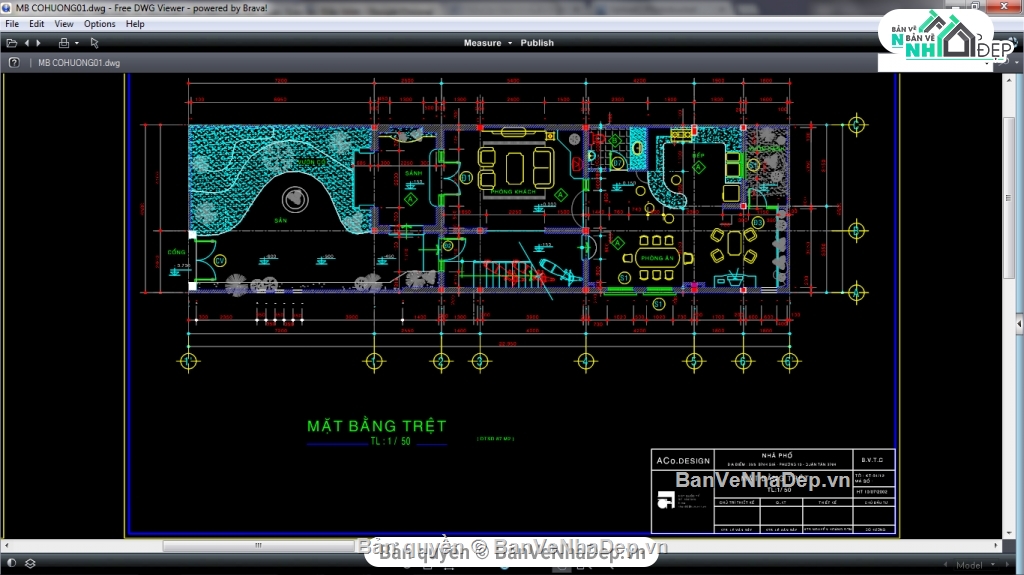The height and width of the screenshot is (575, 1024).
Task: Open the Model layout selector
Action: tap(974, 565)
